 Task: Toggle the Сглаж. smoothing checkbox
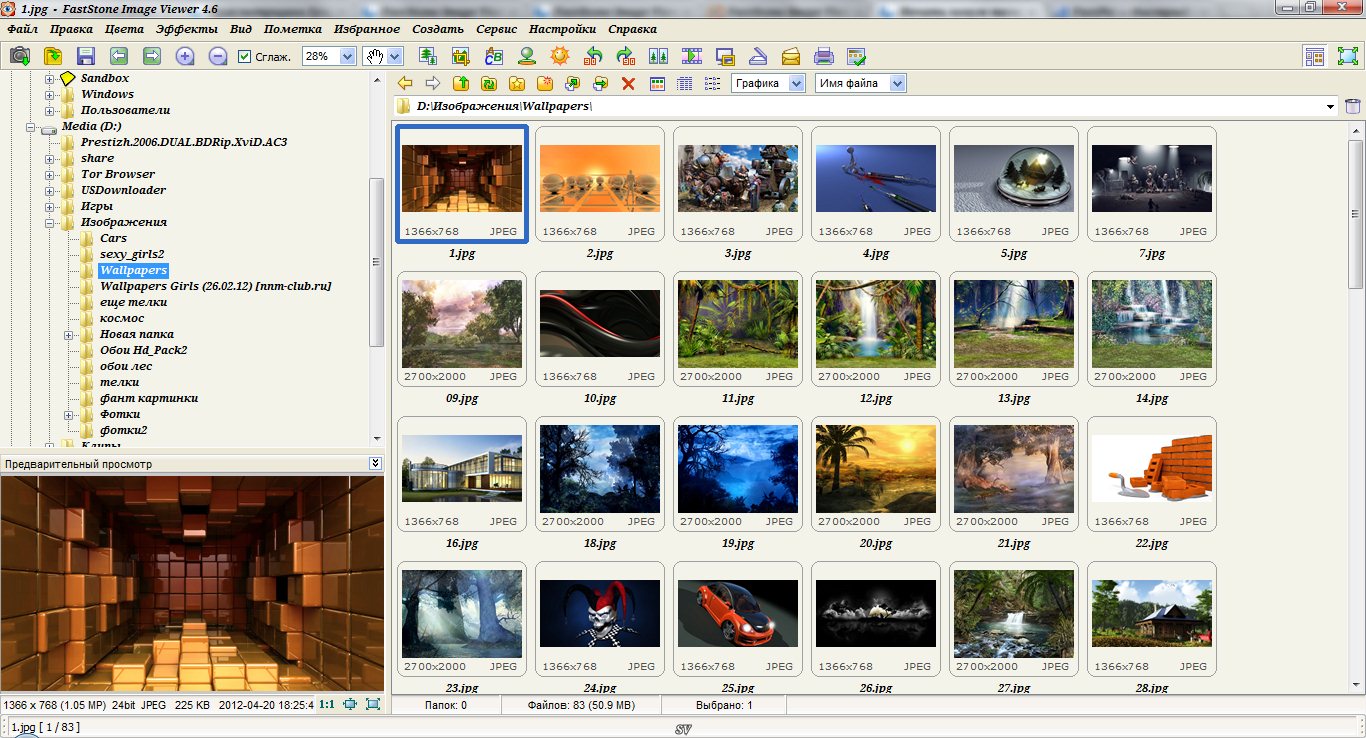point(245,57)
